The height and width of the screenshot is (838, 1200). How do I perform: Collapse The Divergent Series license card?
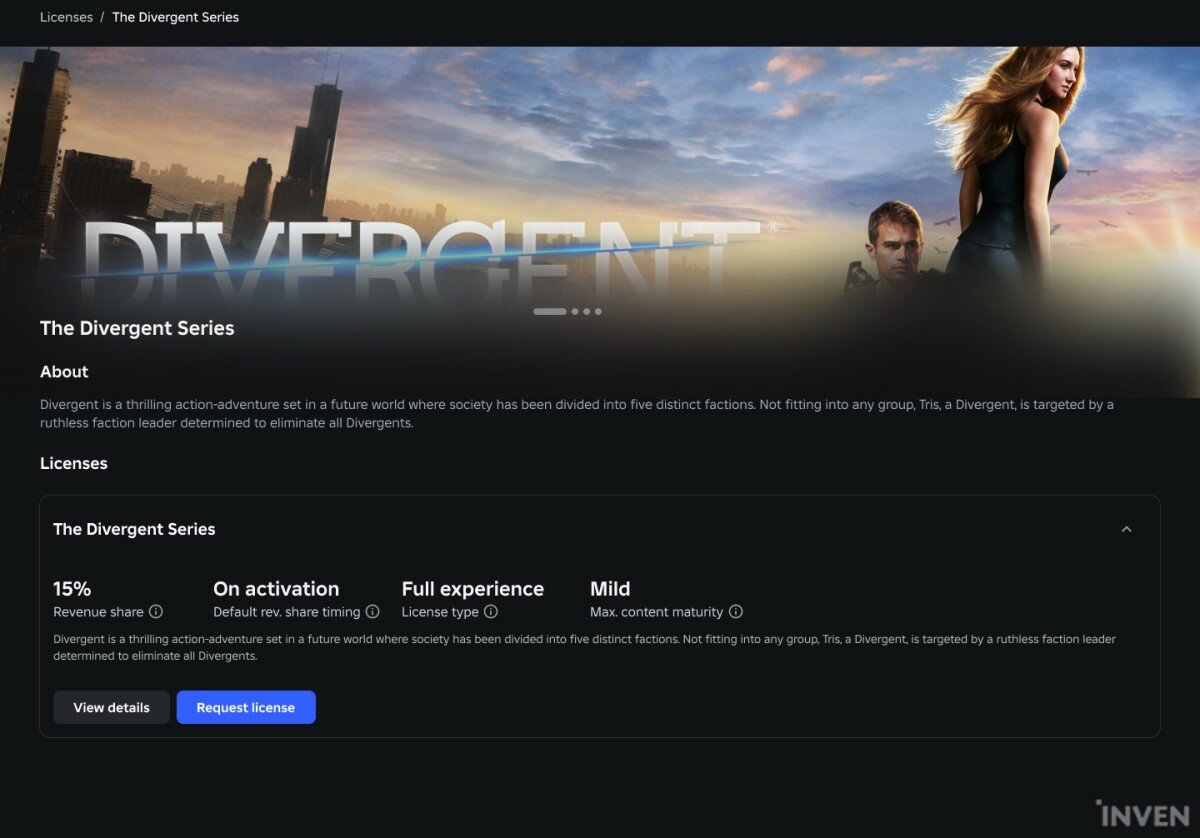[x=1127, y=529]
